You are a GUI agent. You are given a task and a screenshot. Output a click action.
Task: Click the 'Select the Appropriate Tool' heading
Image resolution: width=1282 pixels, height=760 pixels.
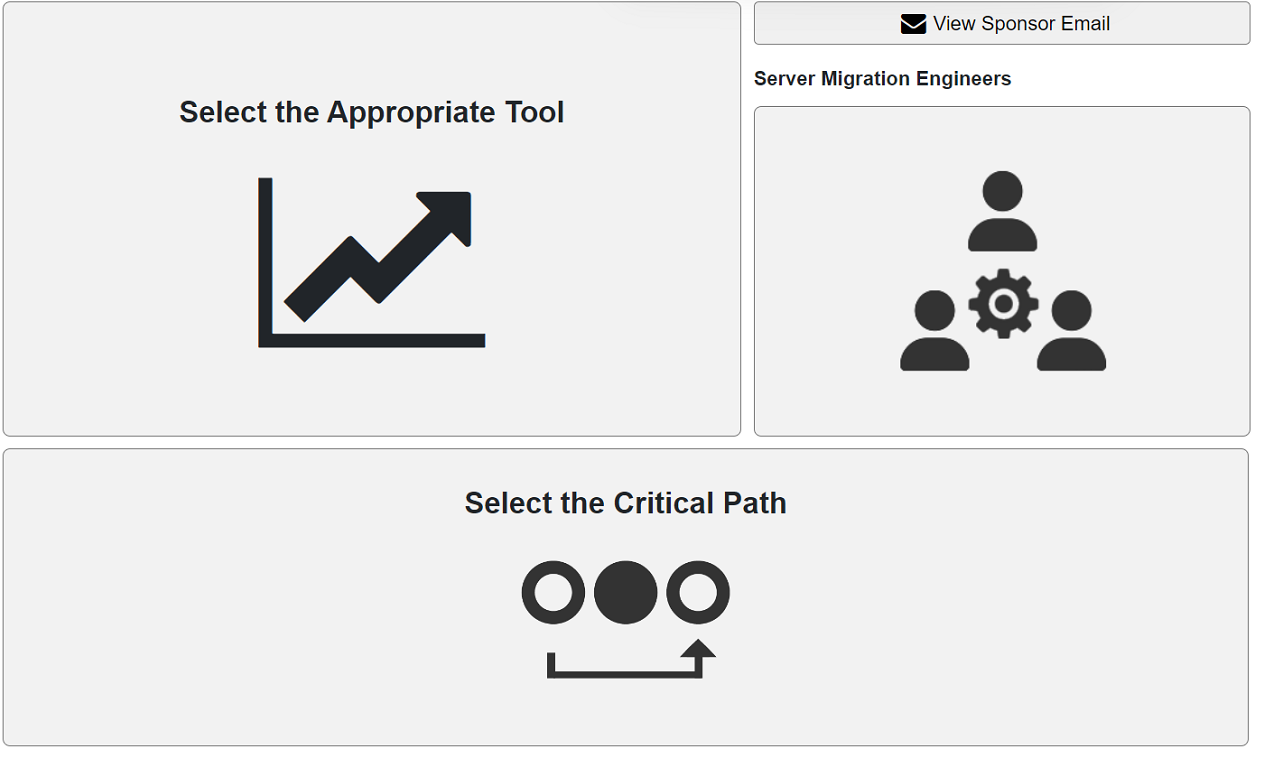tap(372, 112)
